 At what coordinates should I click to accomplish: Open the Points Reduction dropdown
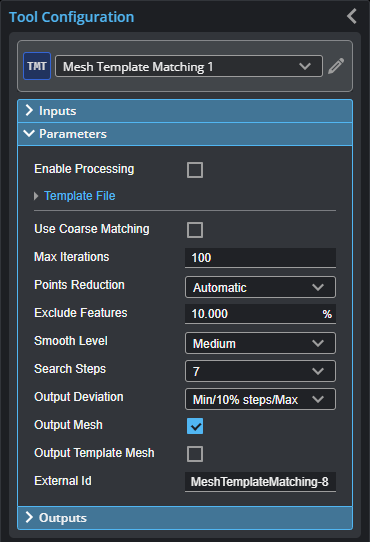point(260,287)
